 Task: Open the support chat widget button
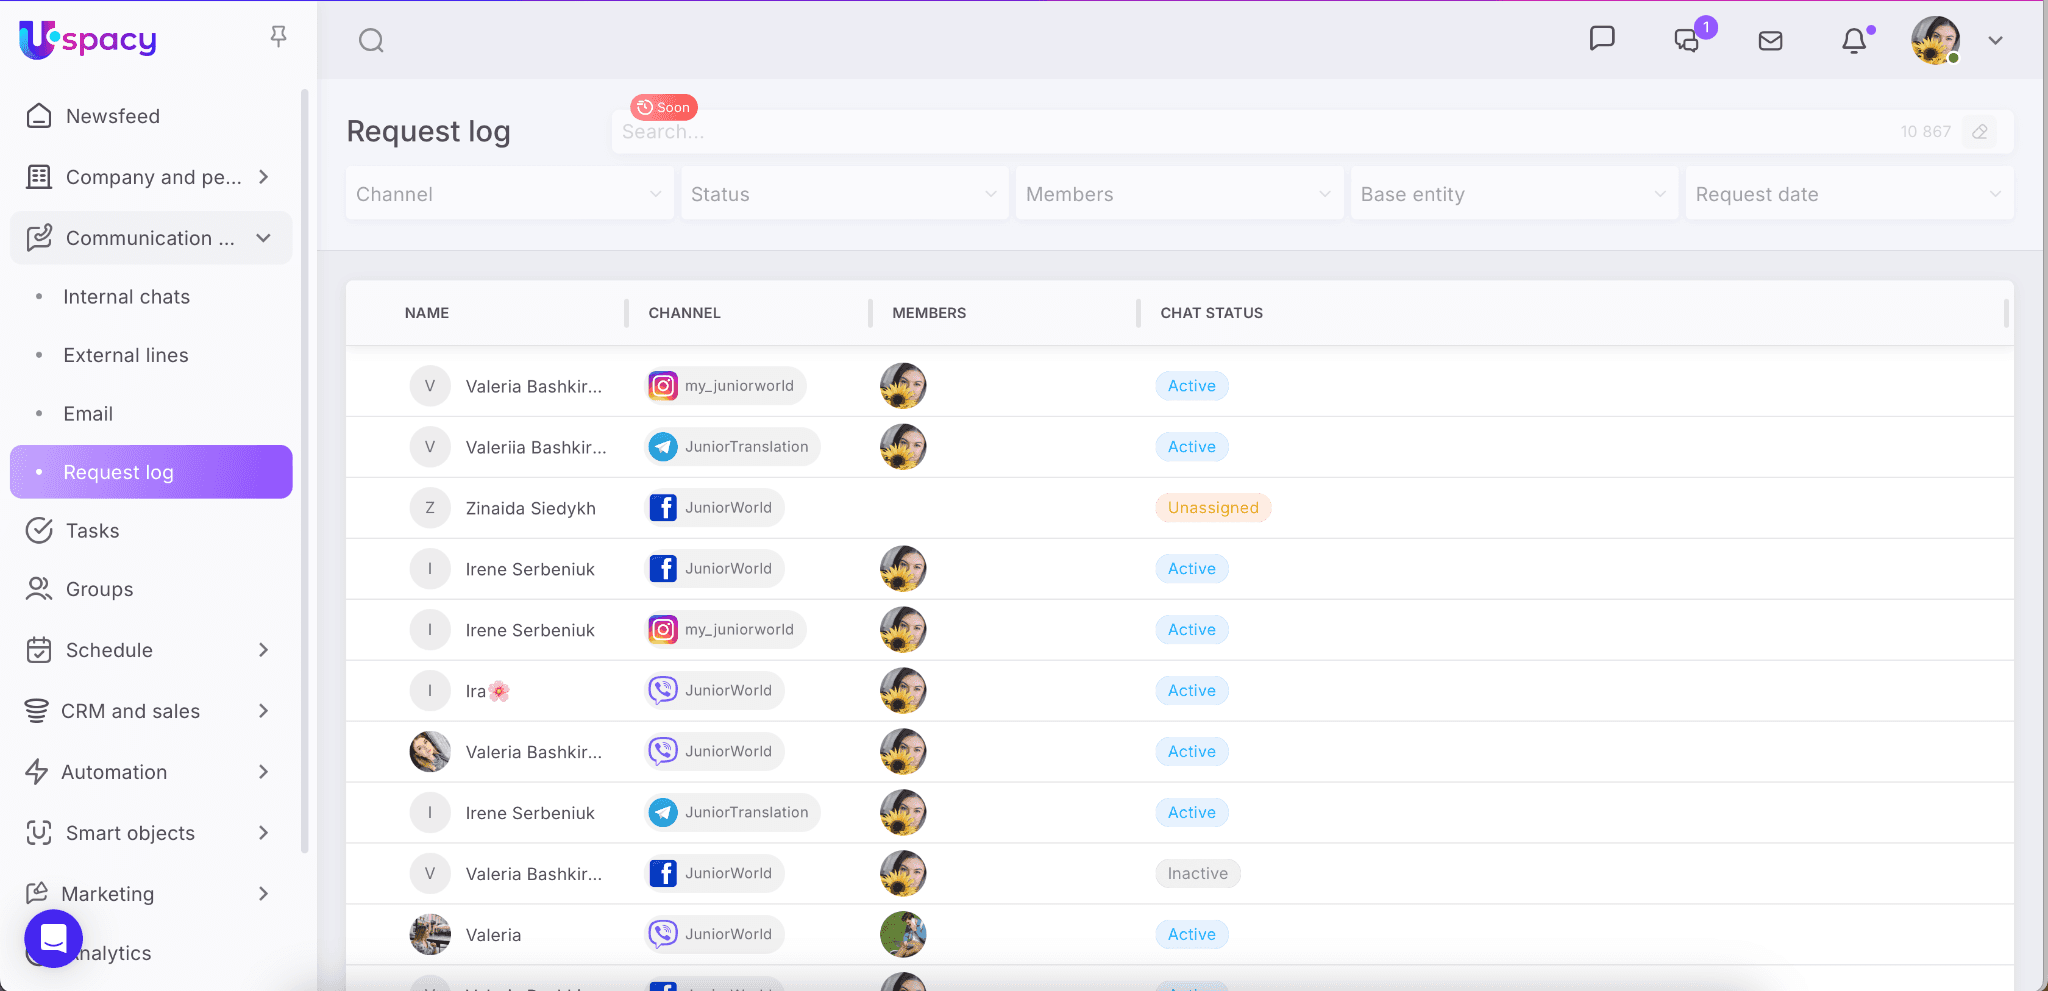tap(53, 938)
